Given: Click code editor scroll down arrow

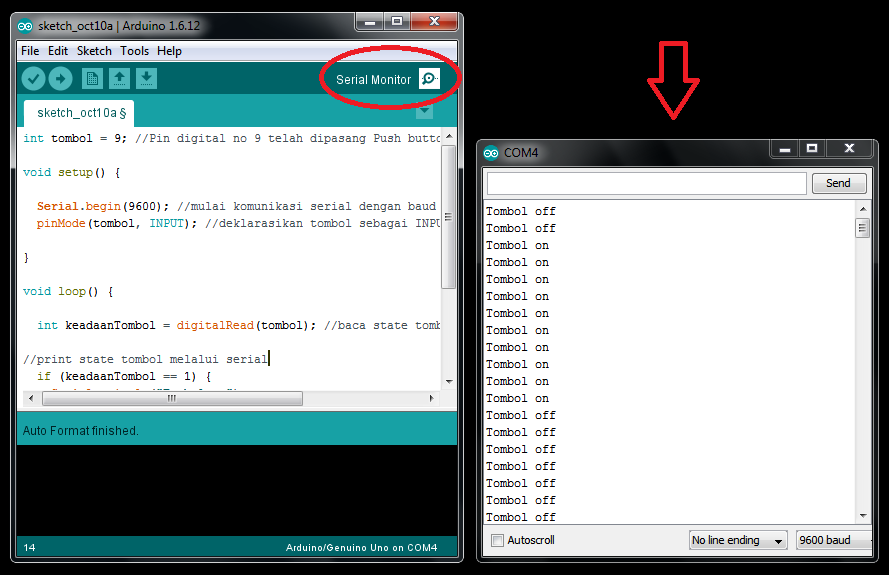Looking at the screenshot, I should click(449, 382).
